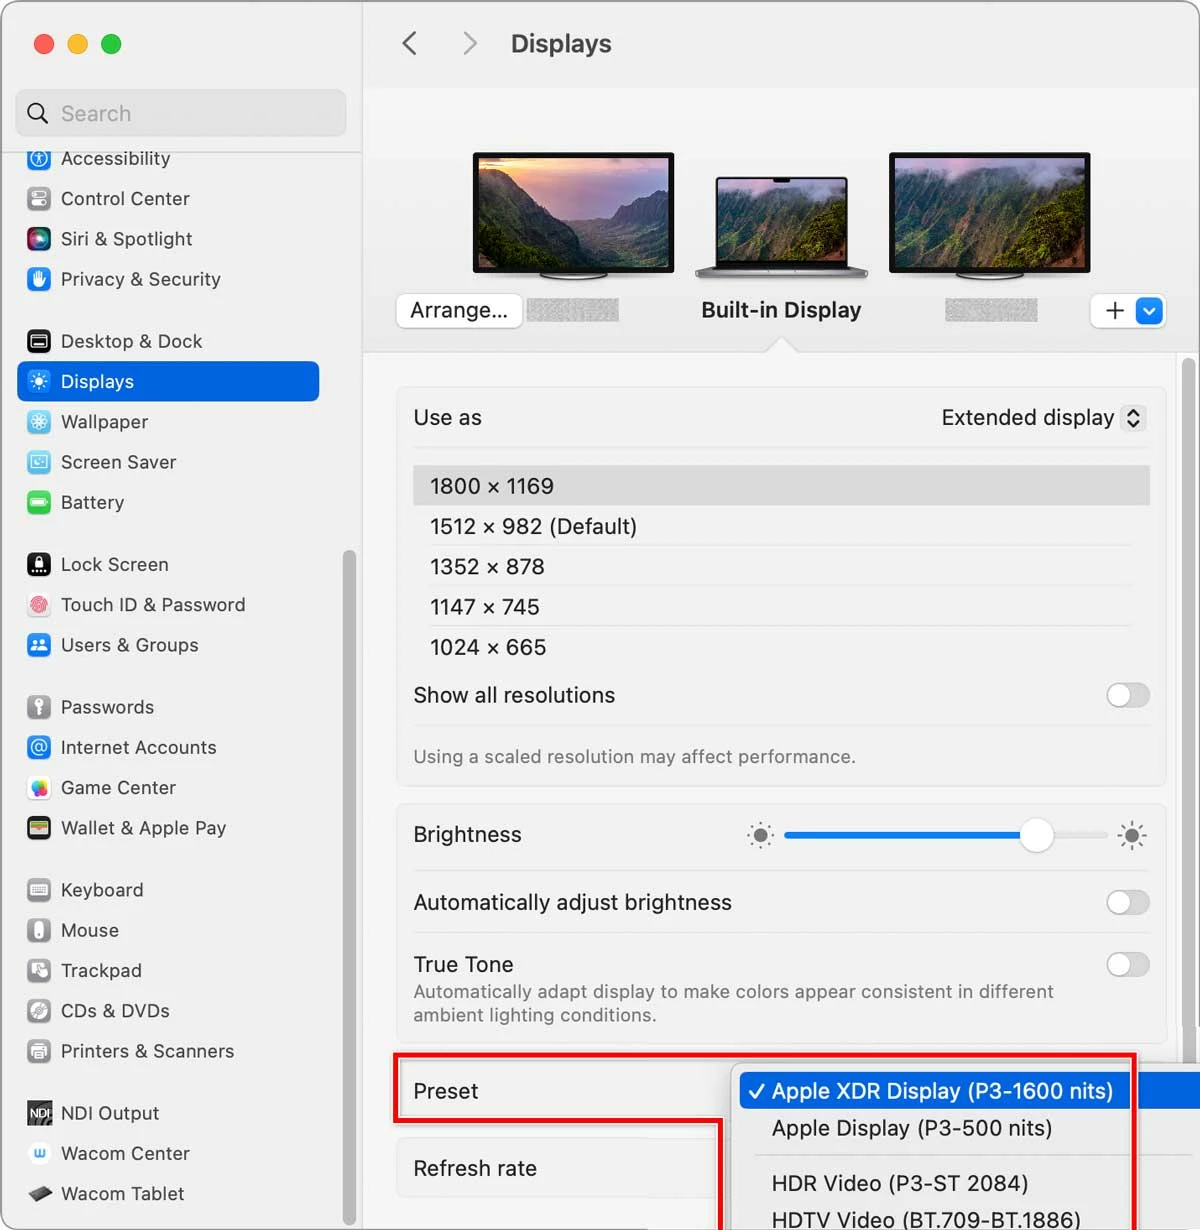Click the Arrange... button
Image resolution: width=1200 pixels, height=1230 pixels.
[x=459, y=310]
